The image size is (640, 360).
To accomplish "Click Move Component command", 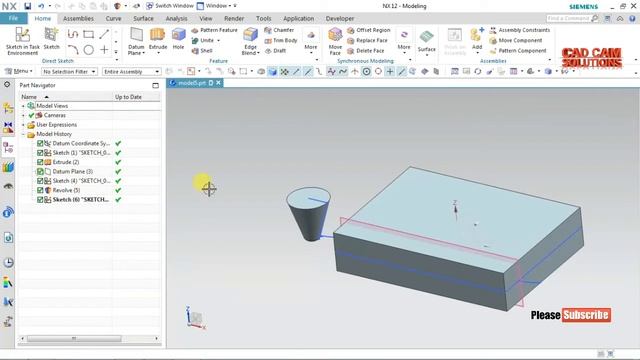I will tap(516, 40).
